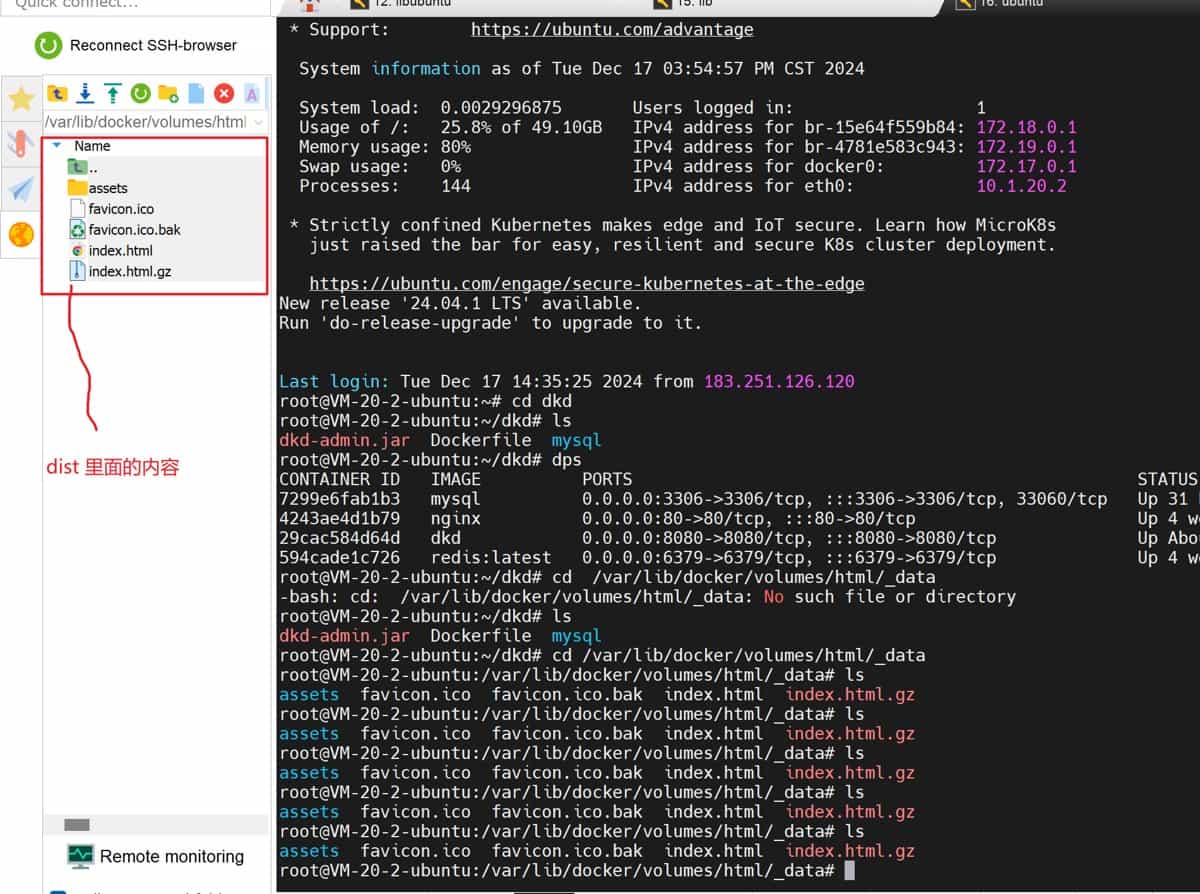This screenshot has height=894, width=1200.
Task: Click the IP address 172.19.0.1
Action: pos(1026,147)
